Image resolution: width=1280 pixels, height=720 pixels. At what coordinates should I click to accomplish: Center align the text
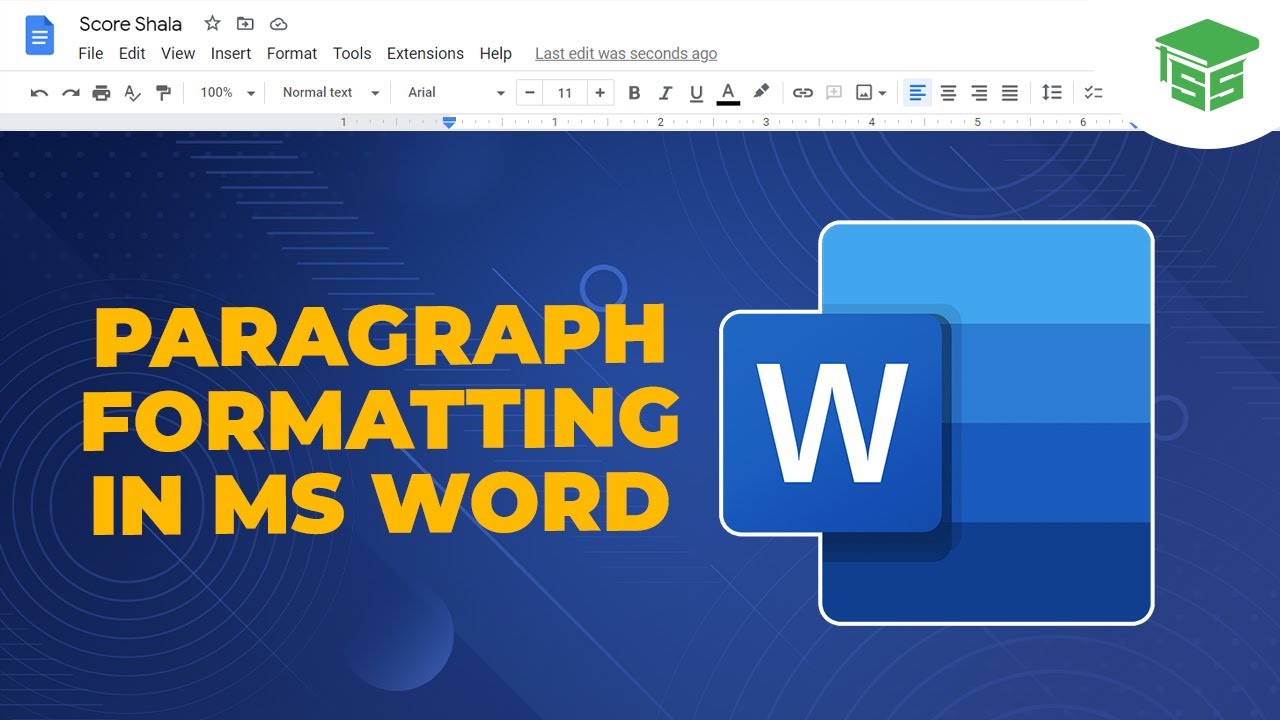click(948, 93)
